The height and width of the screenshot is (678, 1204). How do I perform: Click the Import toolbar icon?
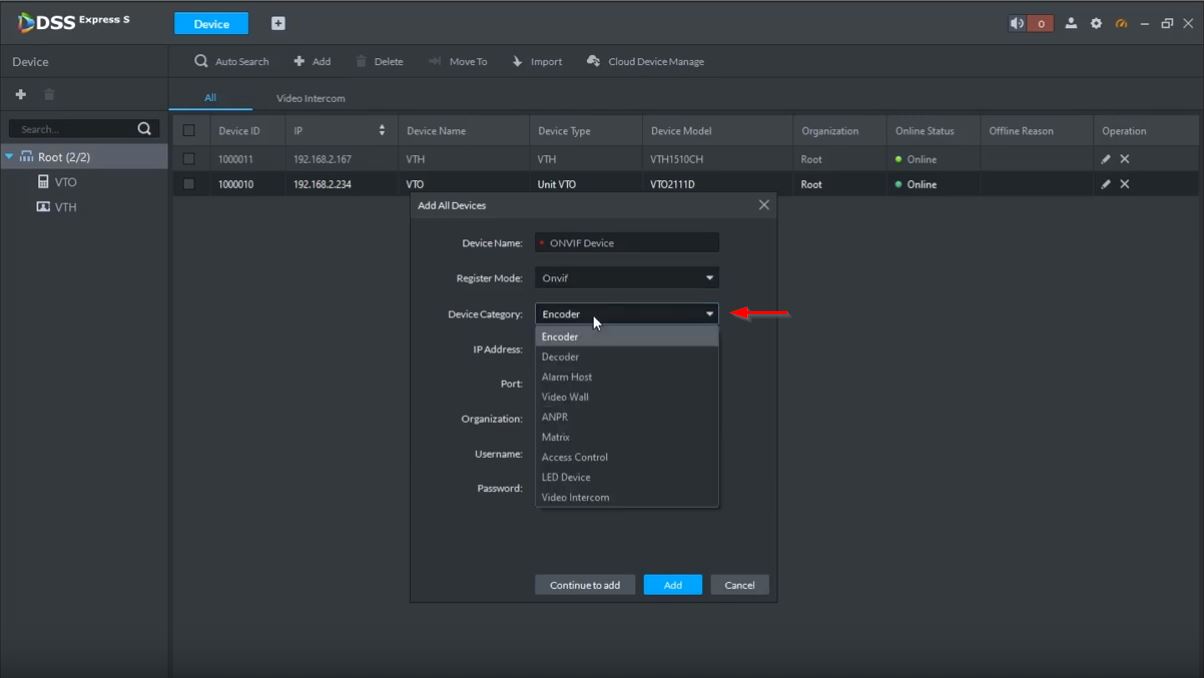(517, 61)
